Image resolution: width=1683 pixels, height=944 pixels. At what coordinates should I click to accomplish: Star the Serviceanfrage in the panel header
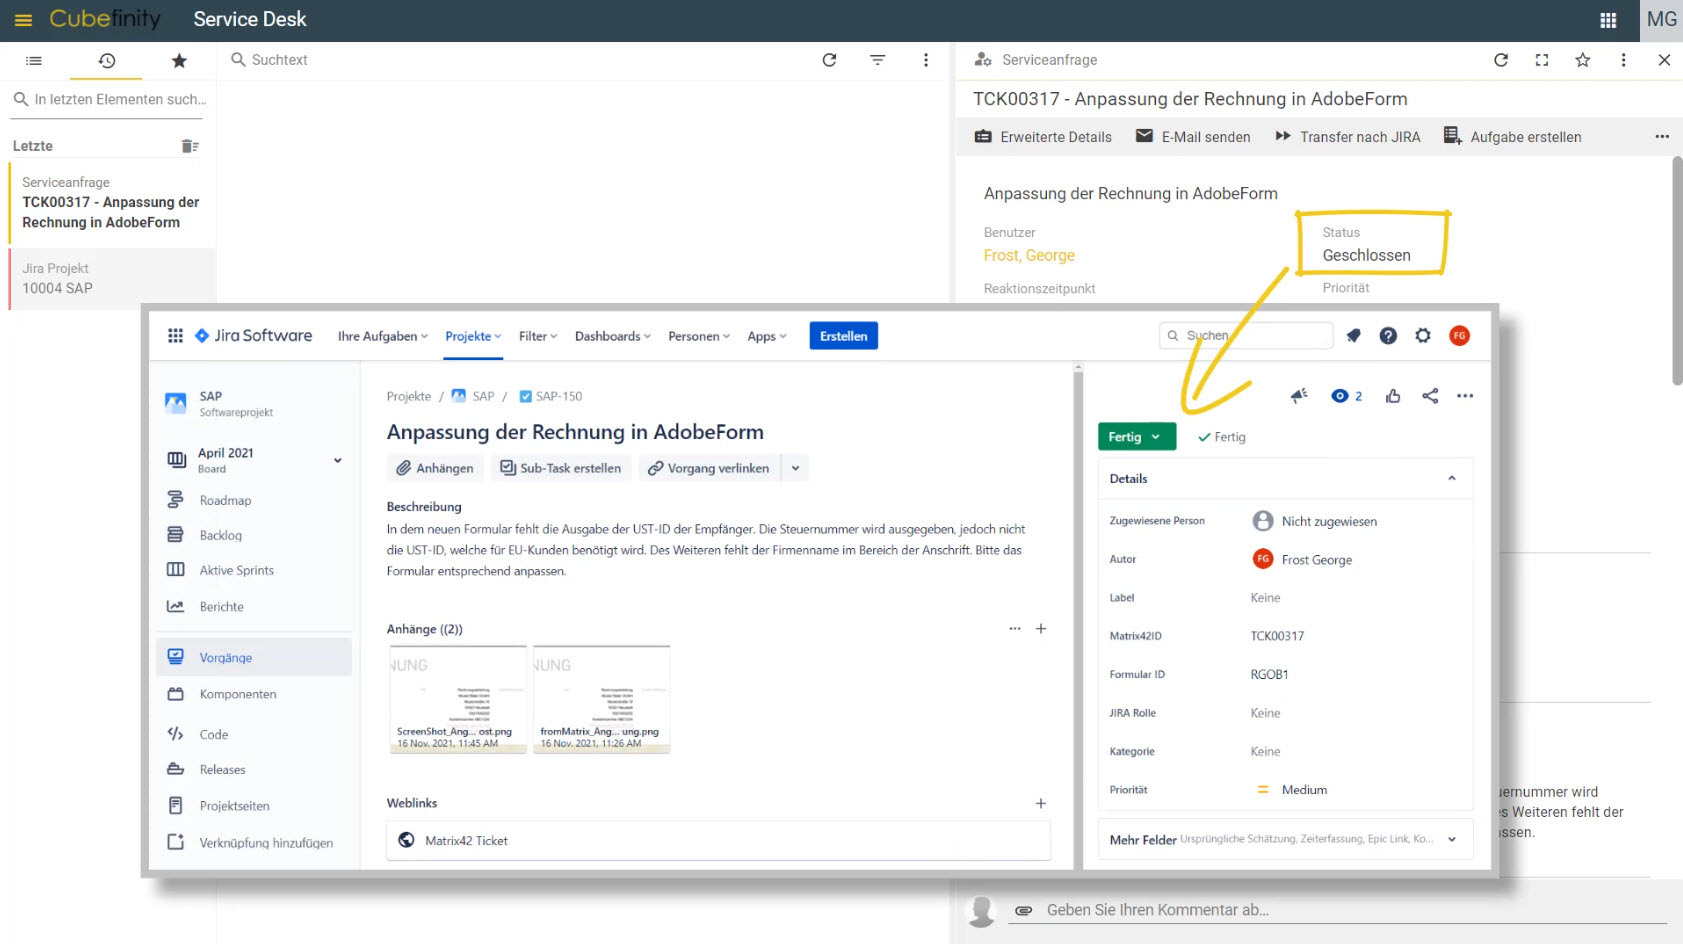click(x=1582, y=60)
